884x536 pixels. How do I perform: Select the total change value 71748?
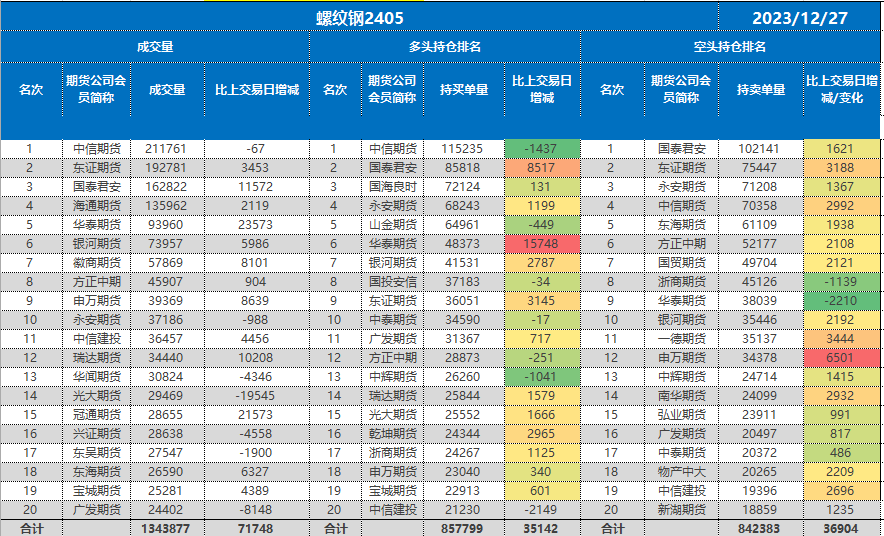257,529
